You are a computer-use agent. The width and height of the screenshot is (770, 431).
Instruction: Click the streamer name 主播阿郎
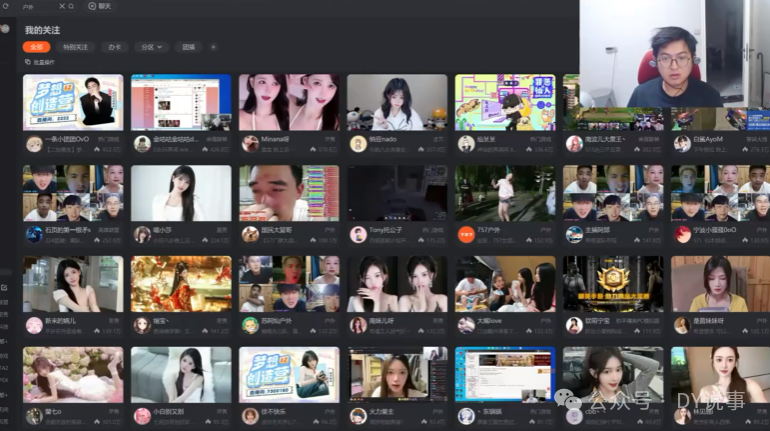597,230
